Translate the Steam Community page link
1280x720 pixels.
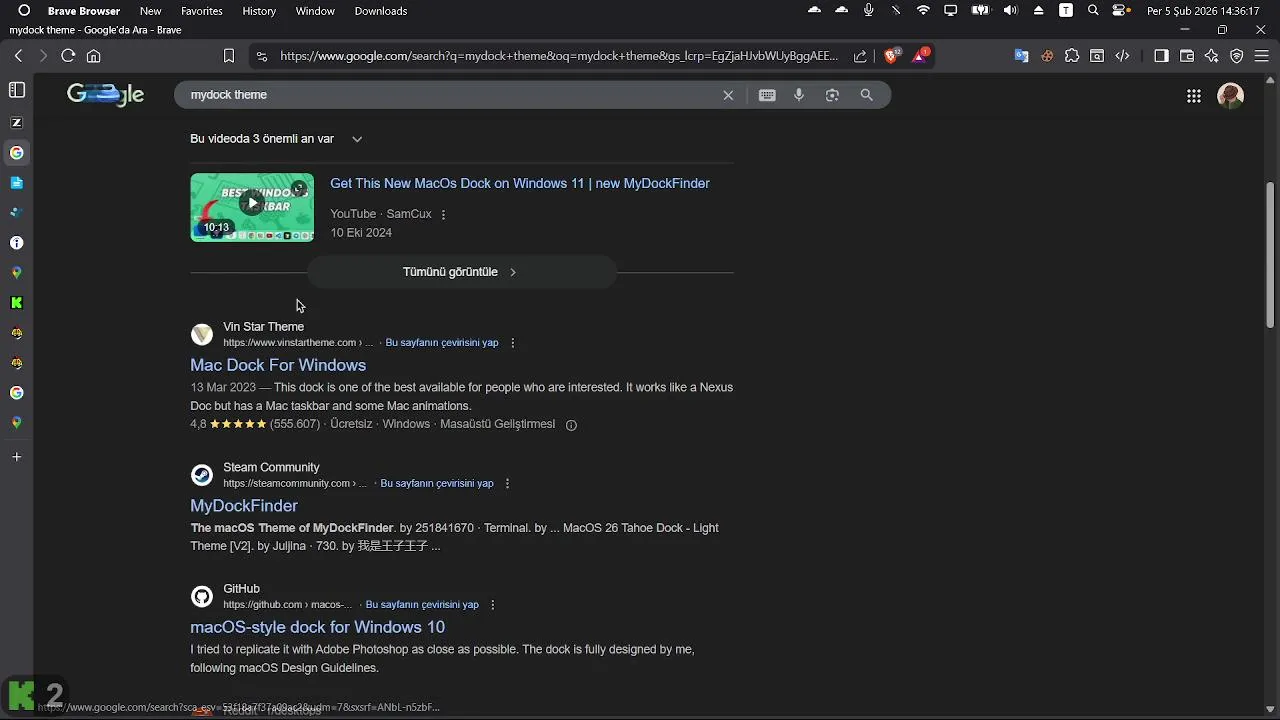(x=437, y=484)
